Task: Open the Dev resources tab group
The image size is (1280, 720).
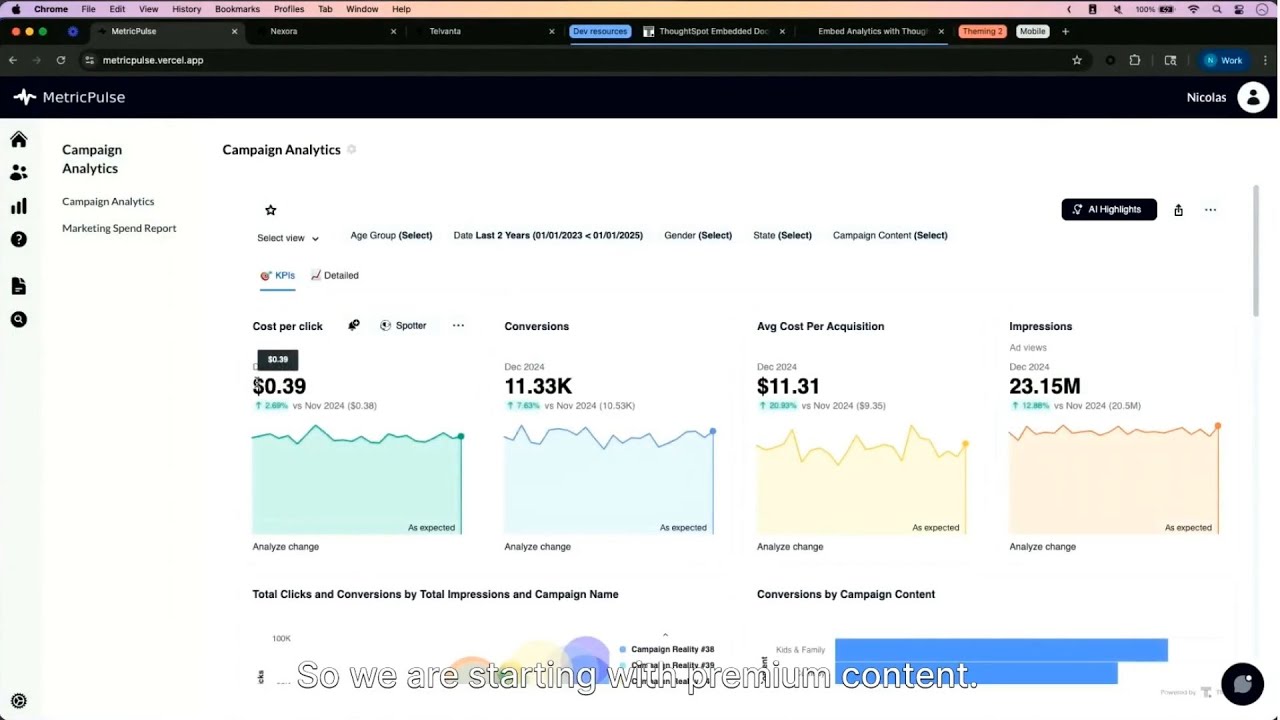Action: pos(600,31)
